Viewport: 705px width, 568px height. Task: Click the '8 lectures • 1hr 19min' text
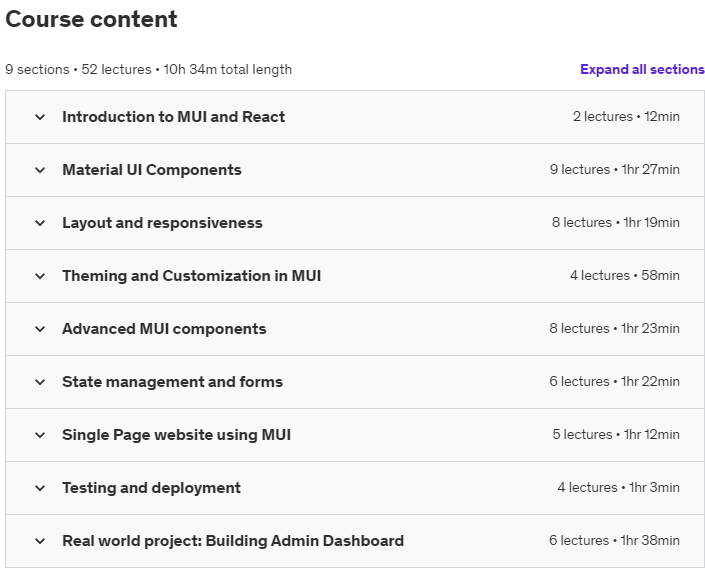pyautogui.click(x=616, y=223)
